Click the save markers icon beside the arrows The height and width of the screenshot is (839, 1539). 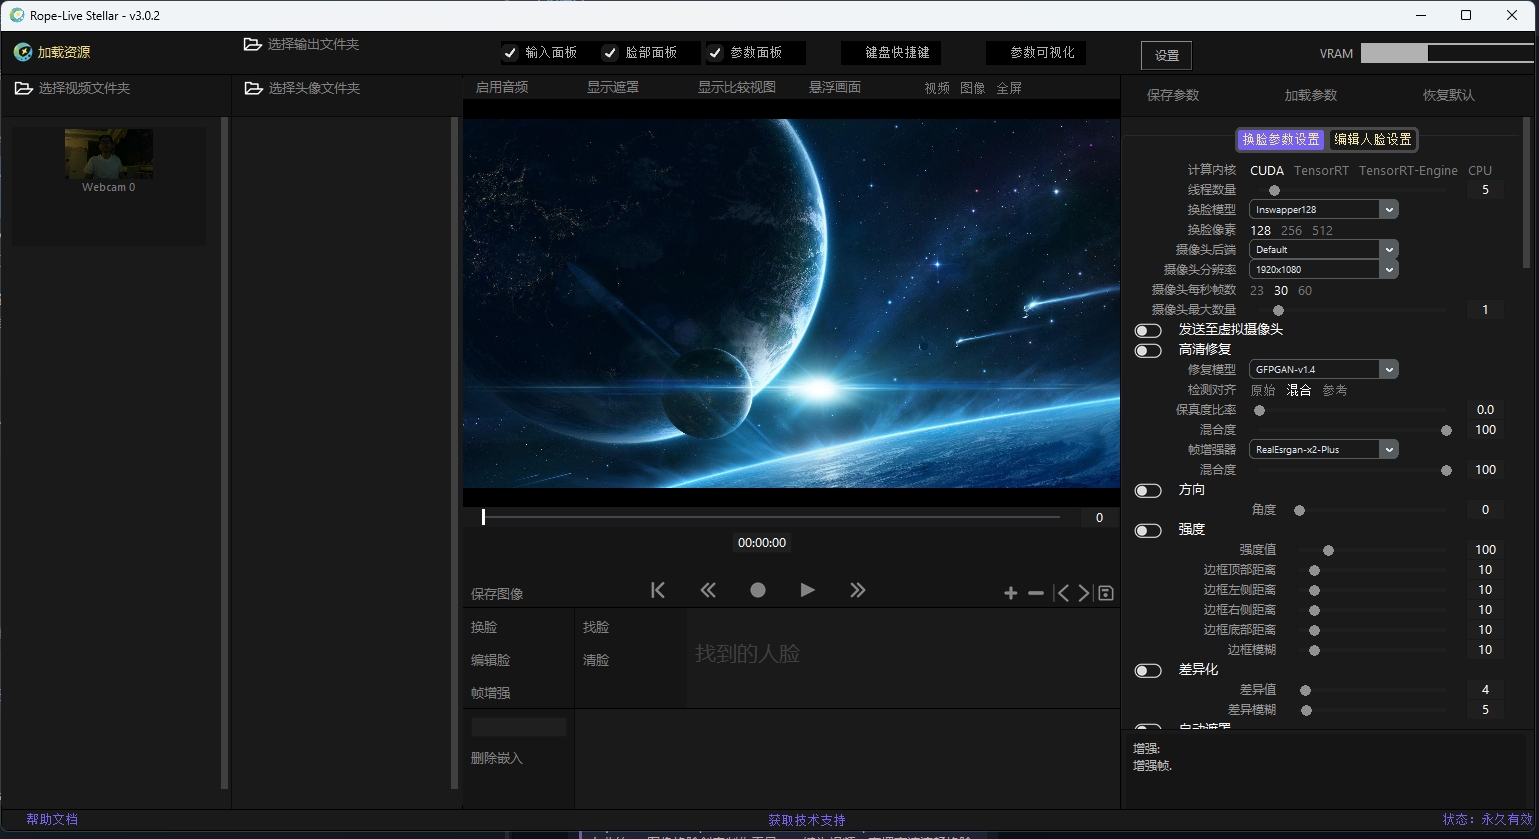click(x=1106, y=593)
